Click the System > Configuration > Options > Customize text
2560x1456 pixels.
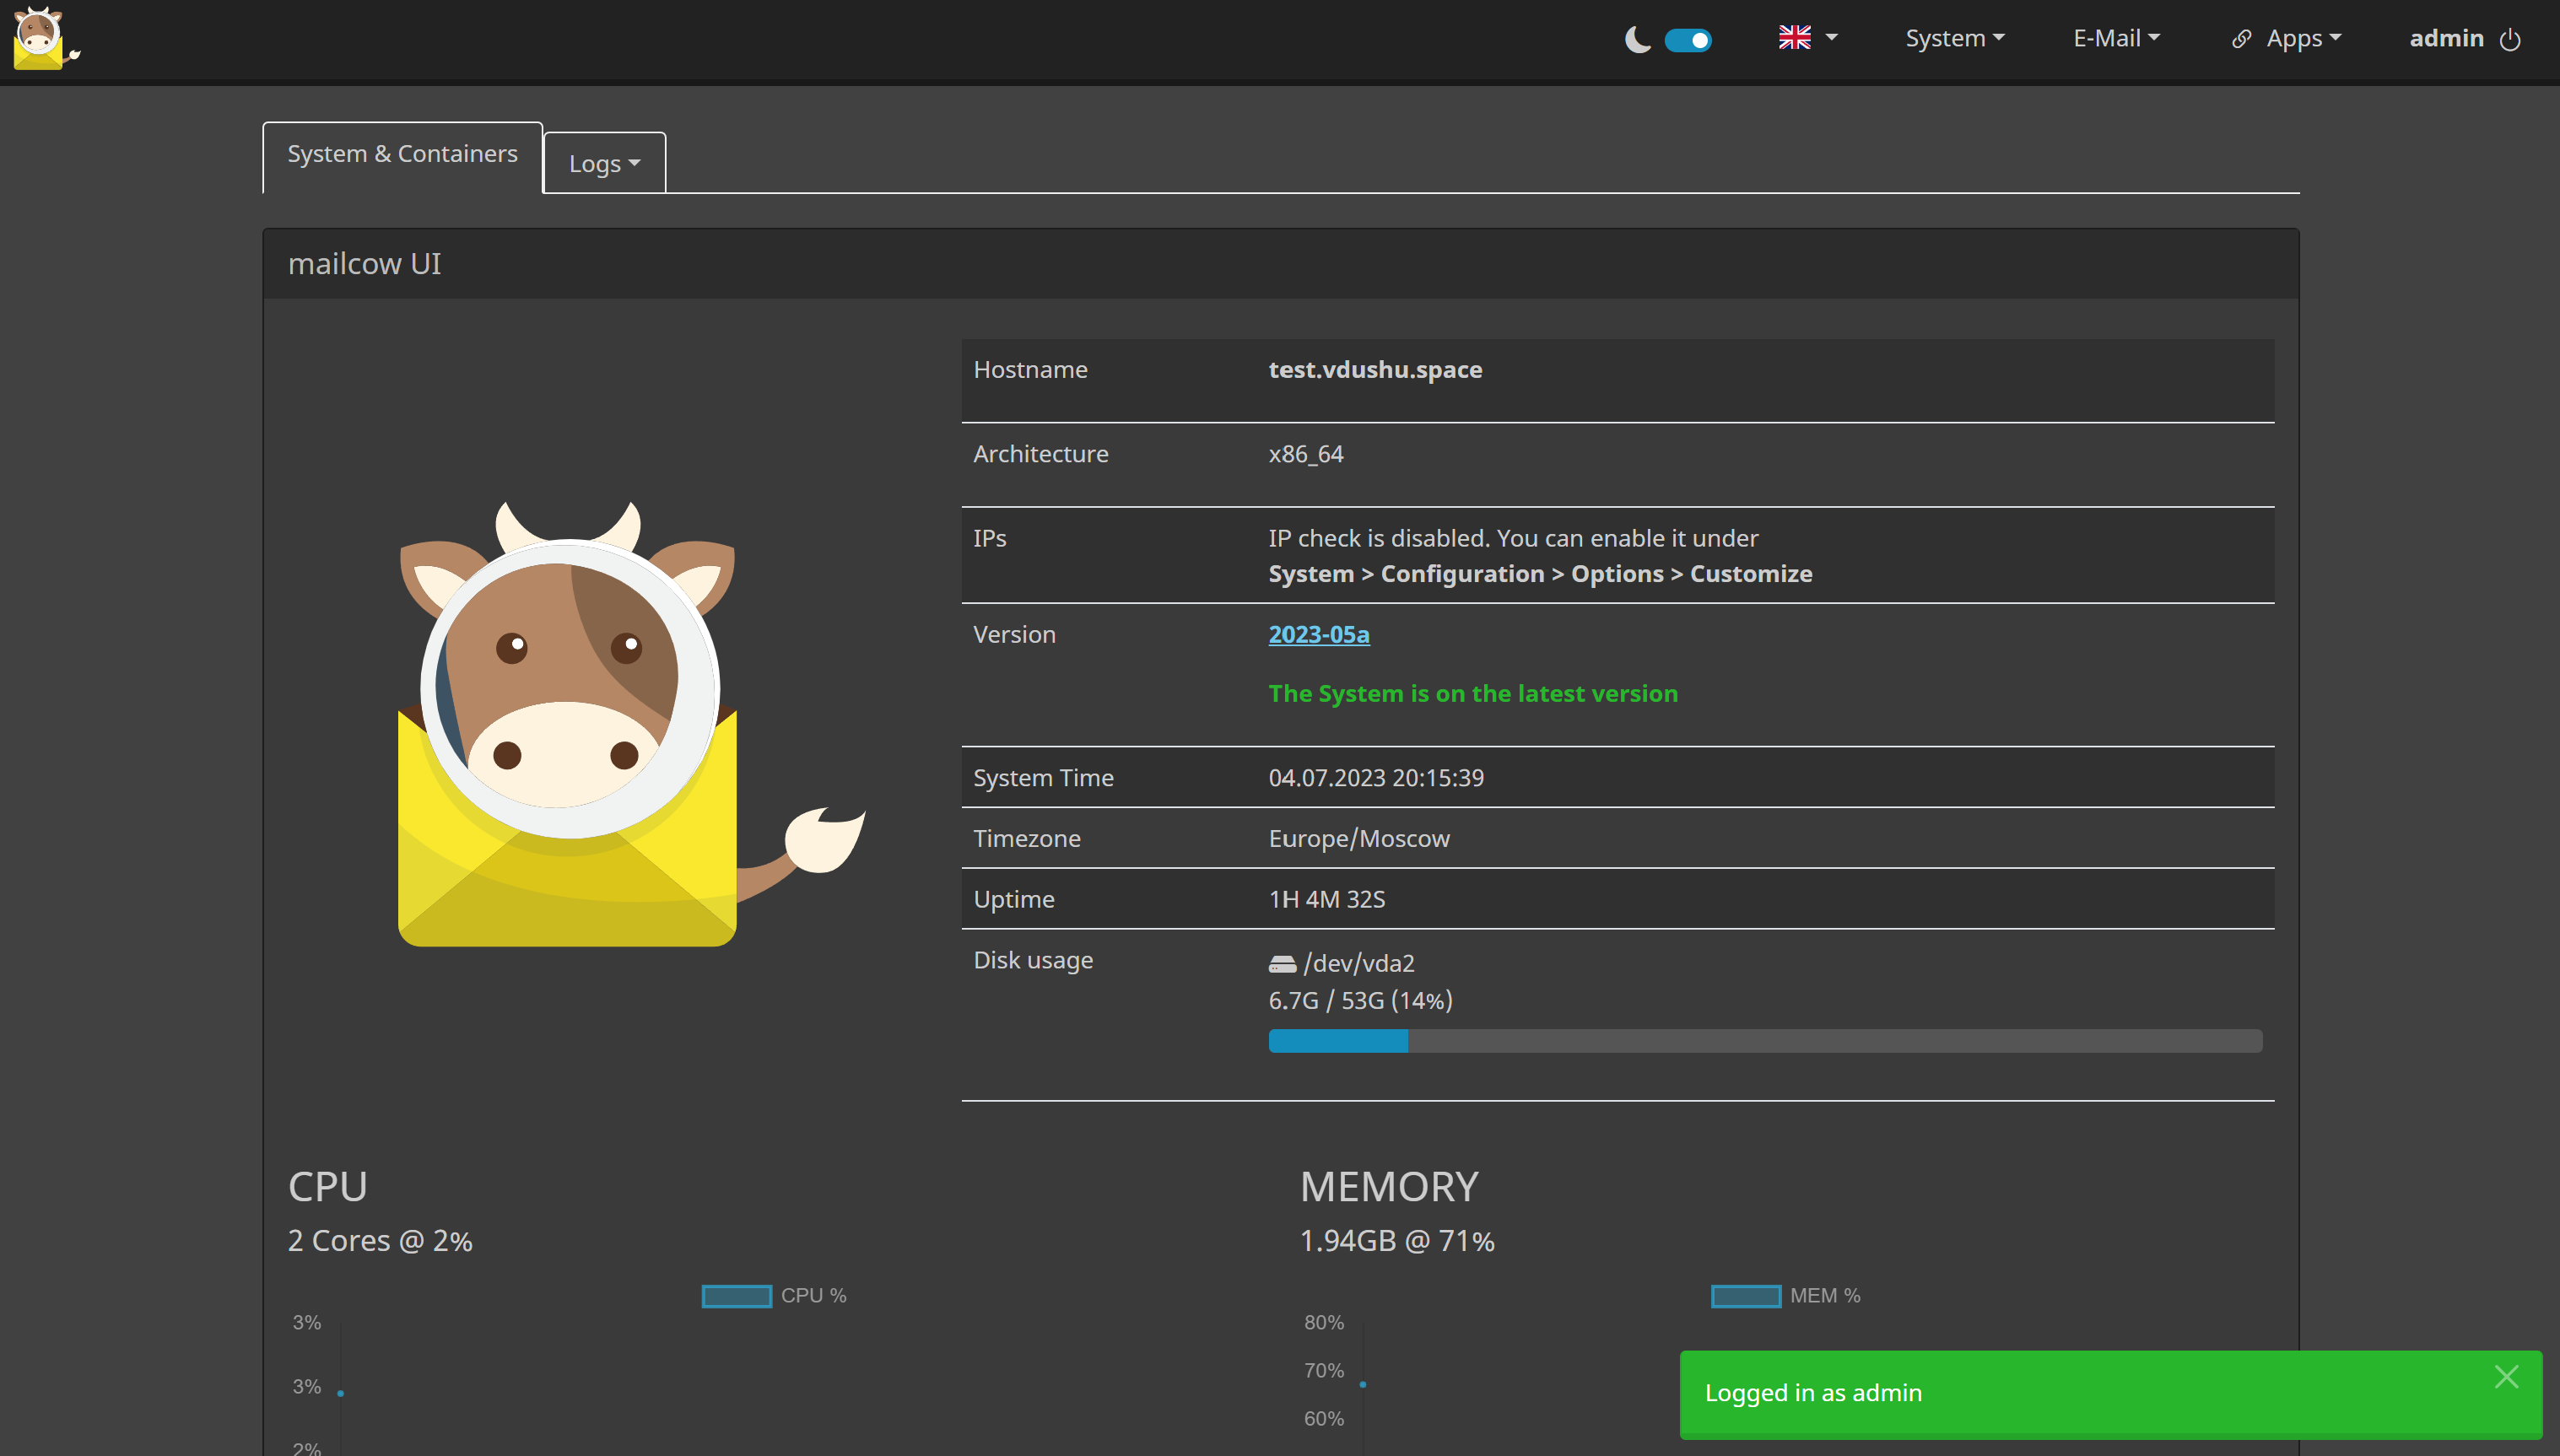1540,574
